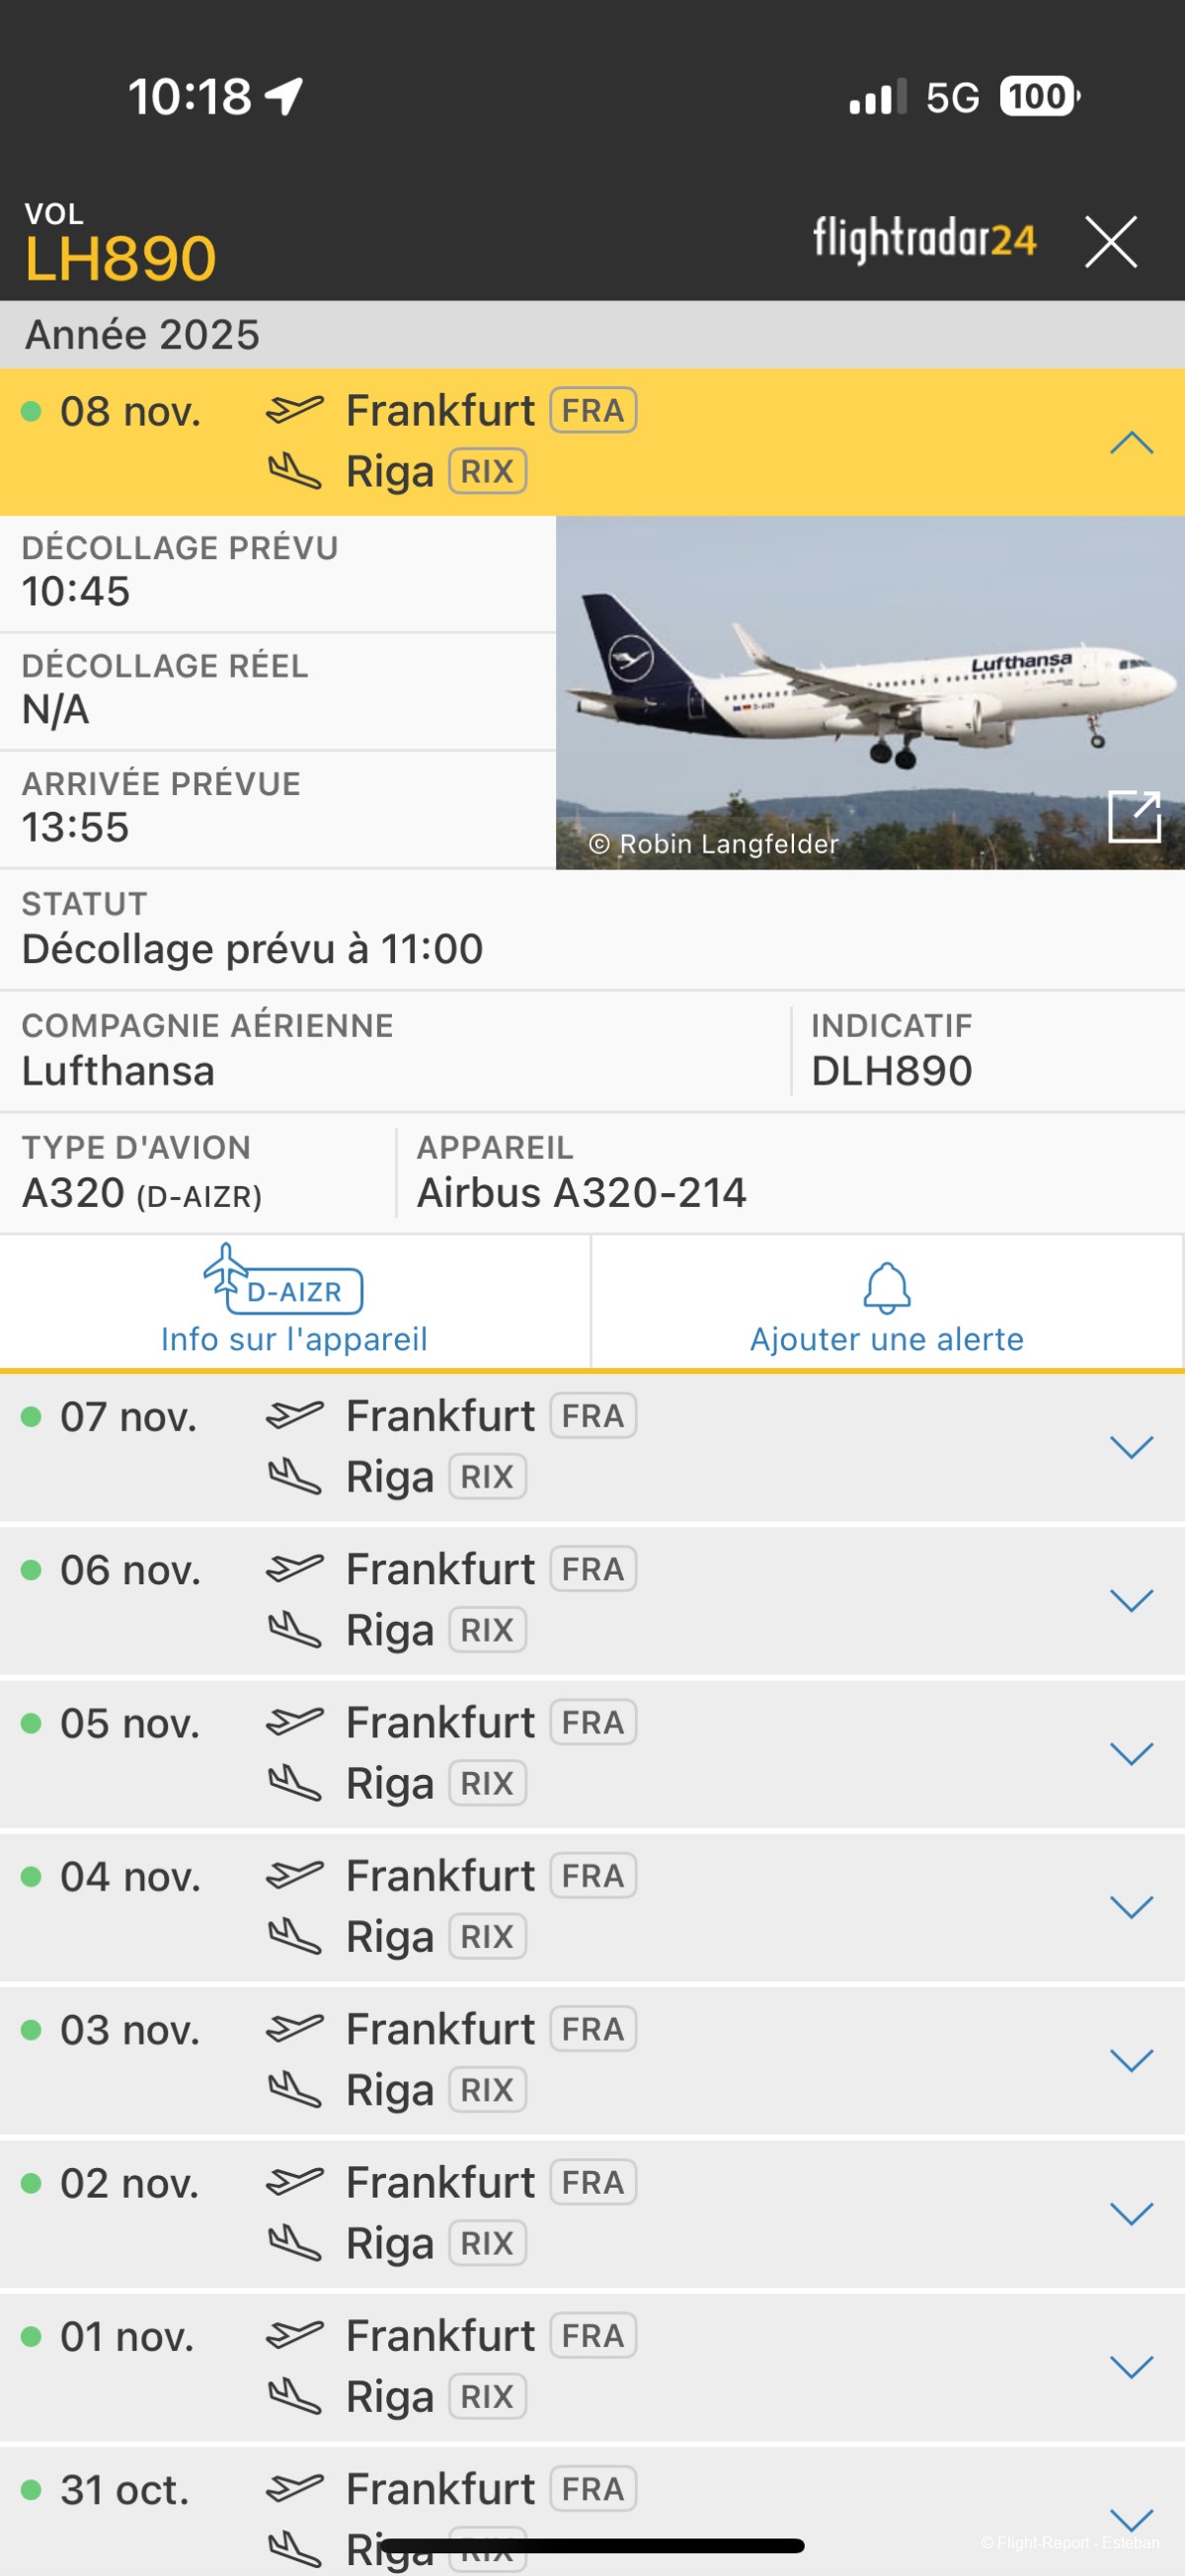This screenshot has width=1185, height=2576.
Task: Tap the landing plane icon on 07 nov. row
Action: point(295,1476)
